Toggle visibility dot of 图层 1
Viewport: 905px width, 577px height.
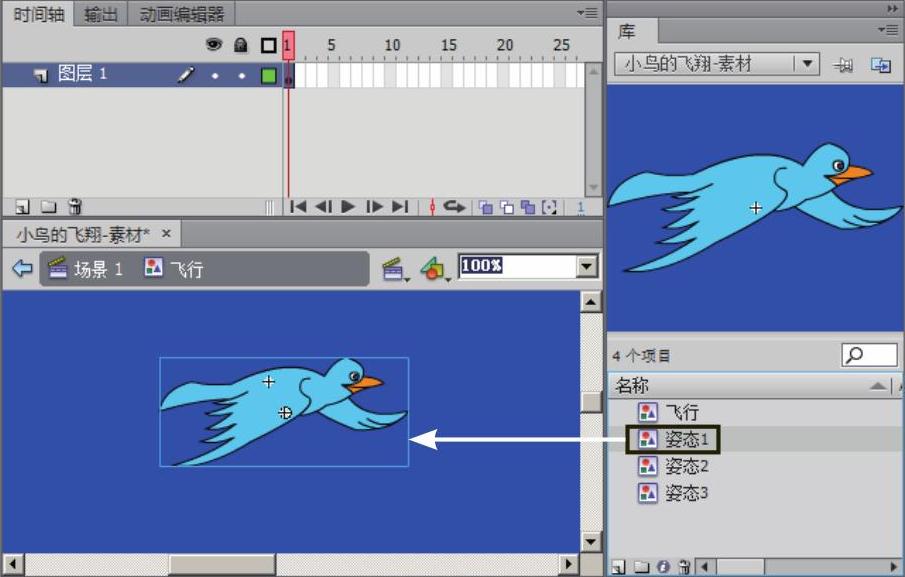(x=215, y=76)
